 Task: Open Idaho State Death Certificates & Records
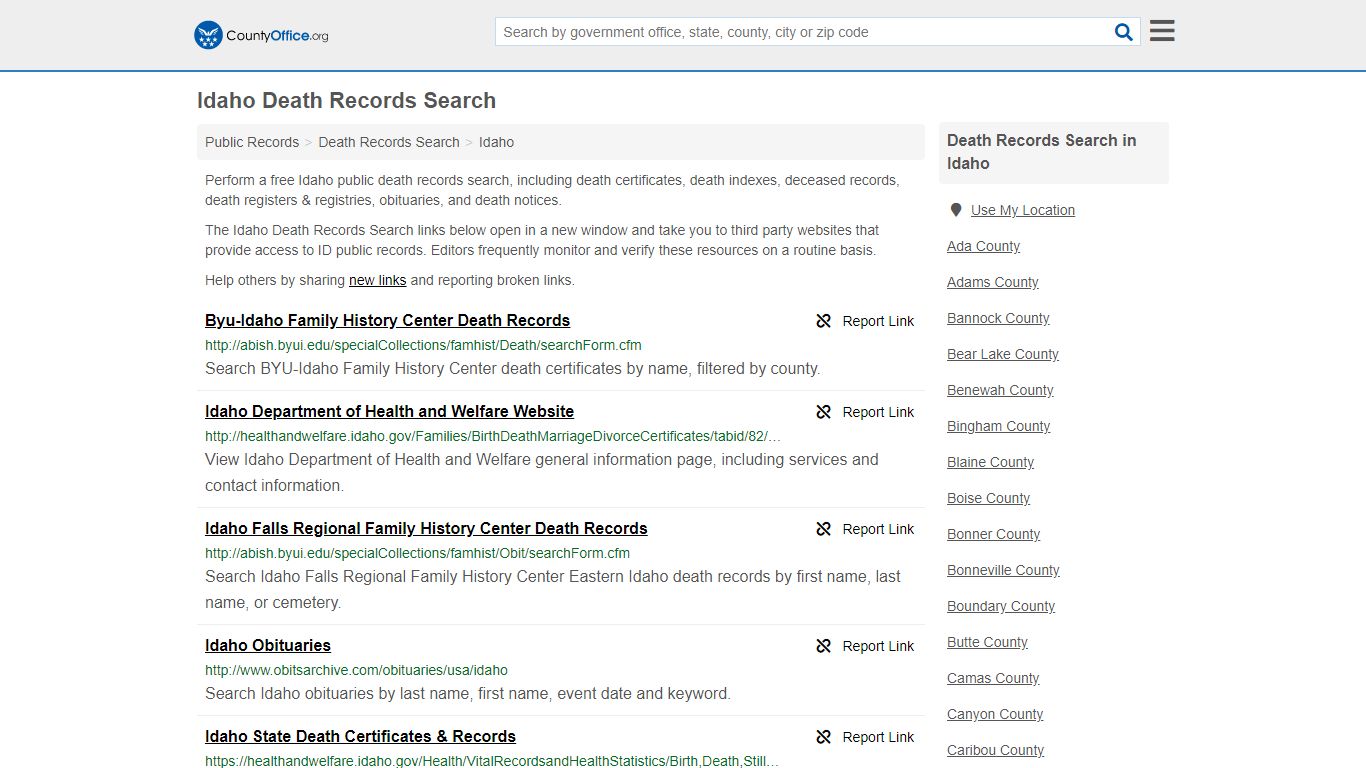360,737
